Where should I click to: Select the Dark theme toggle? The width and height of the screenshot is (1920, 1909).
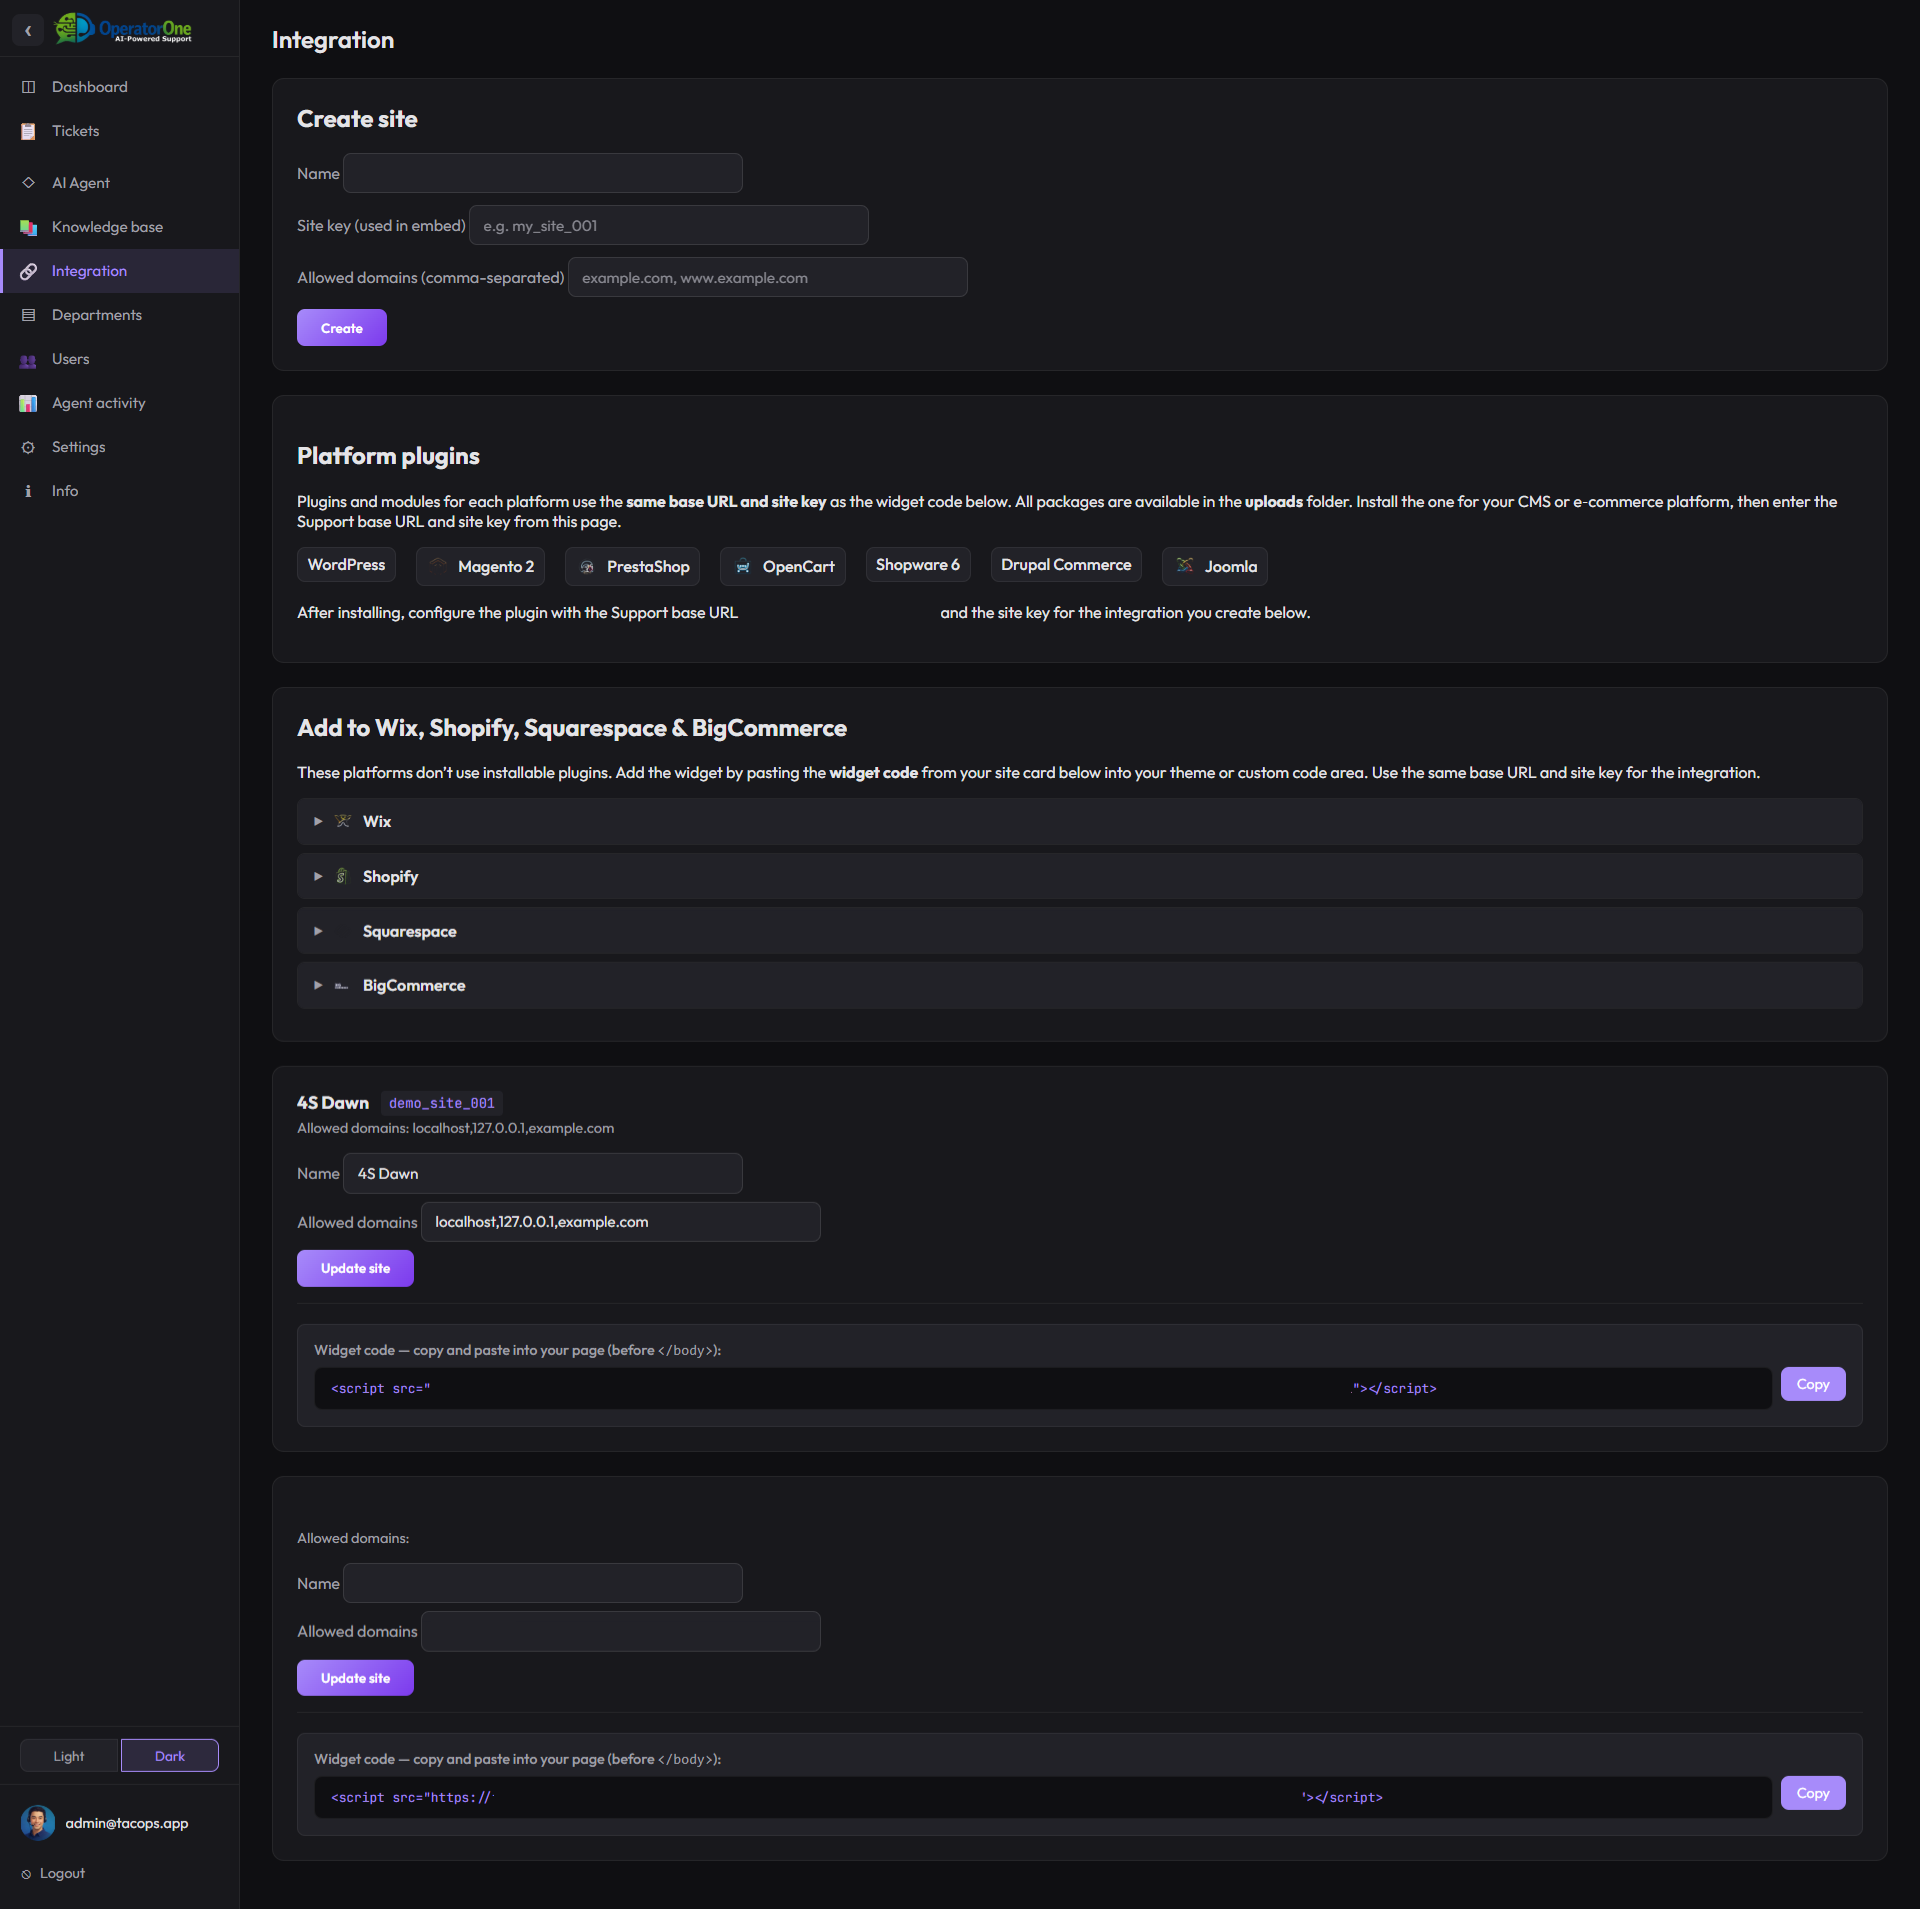pyautogui.click(x=170, y=1756)
